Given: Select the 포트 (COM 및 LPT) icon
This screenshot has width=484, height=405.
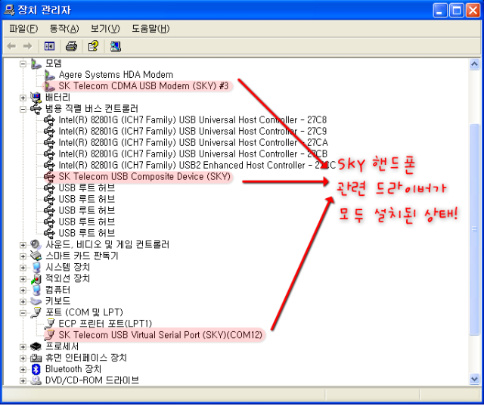Looking at the screenshot, I should point(36,313).
